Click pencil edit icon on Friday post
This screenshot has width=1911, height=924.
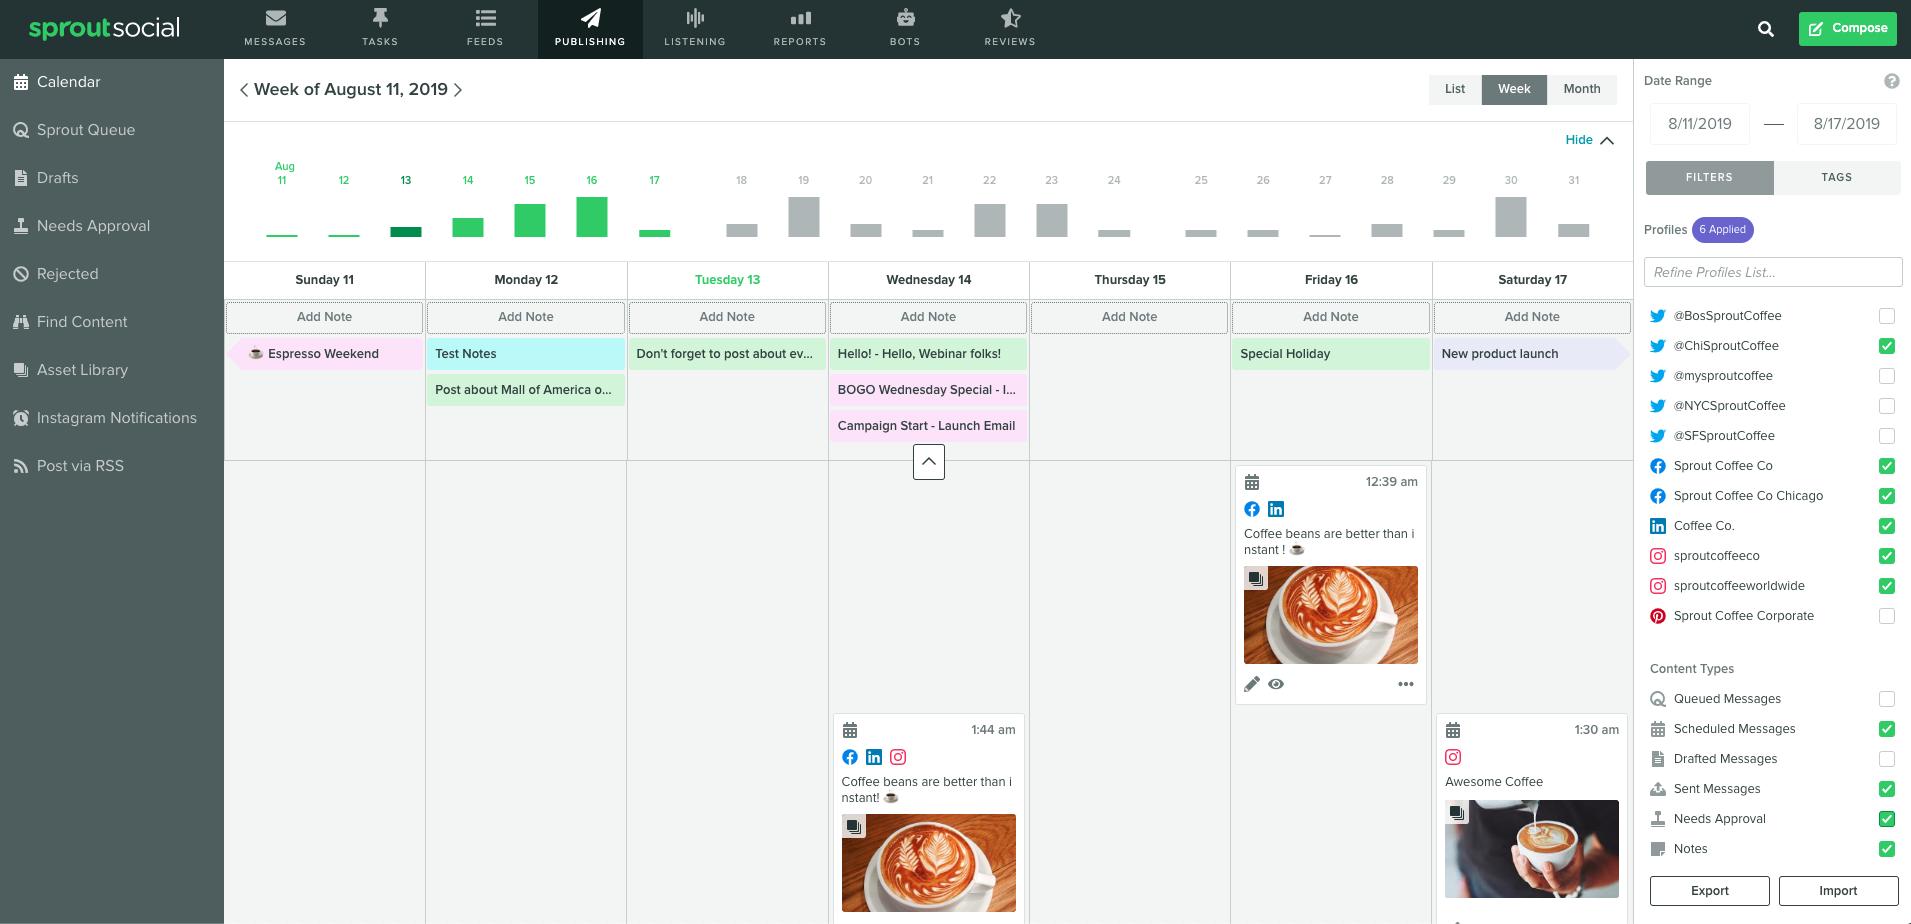1252,684
